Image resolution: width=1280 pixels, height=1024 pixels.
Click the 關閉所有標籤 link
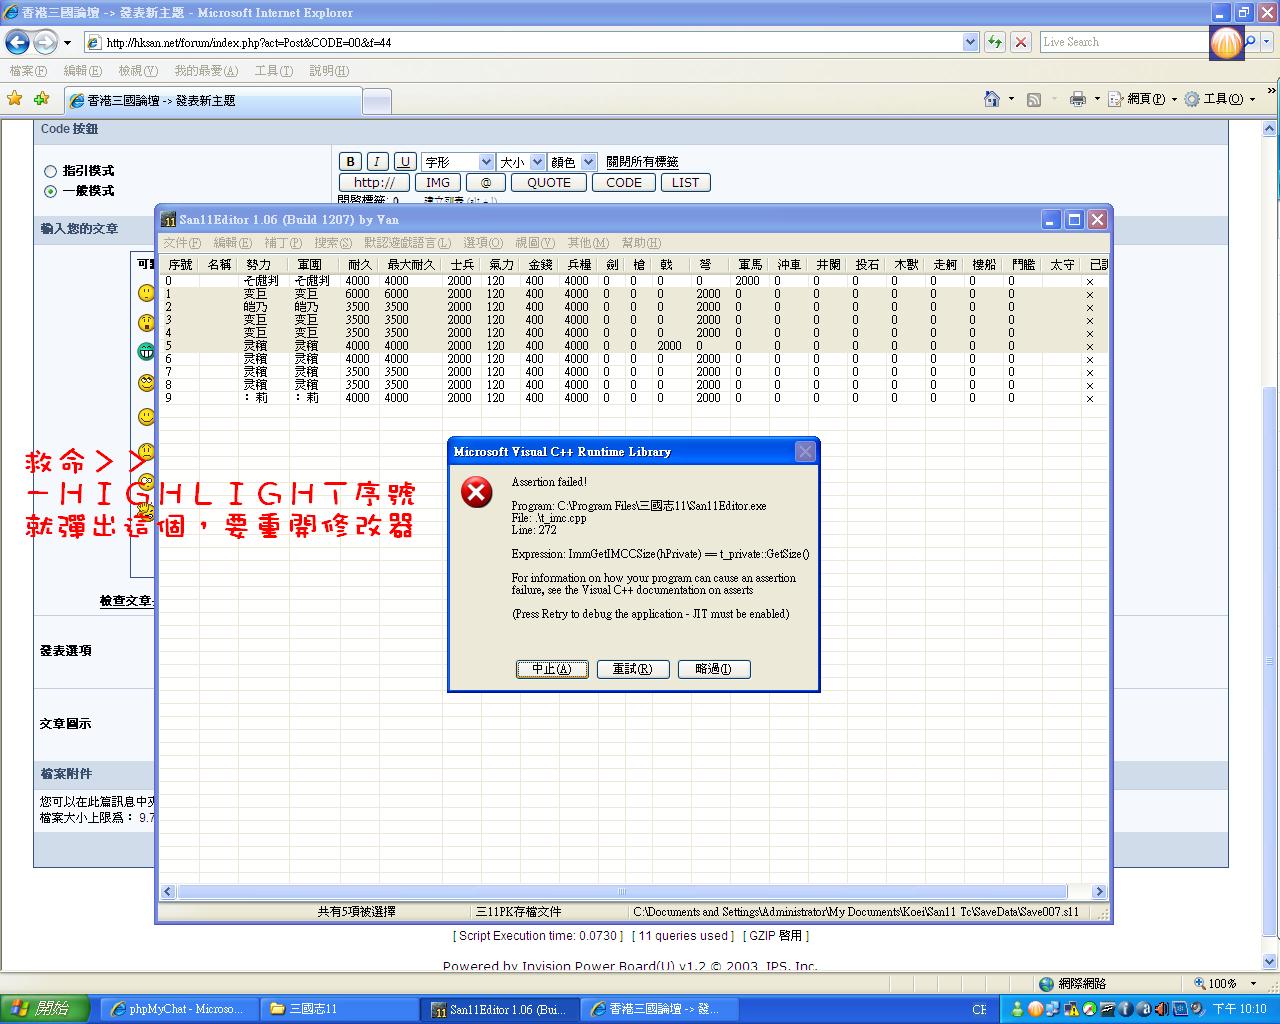(642, 162)
